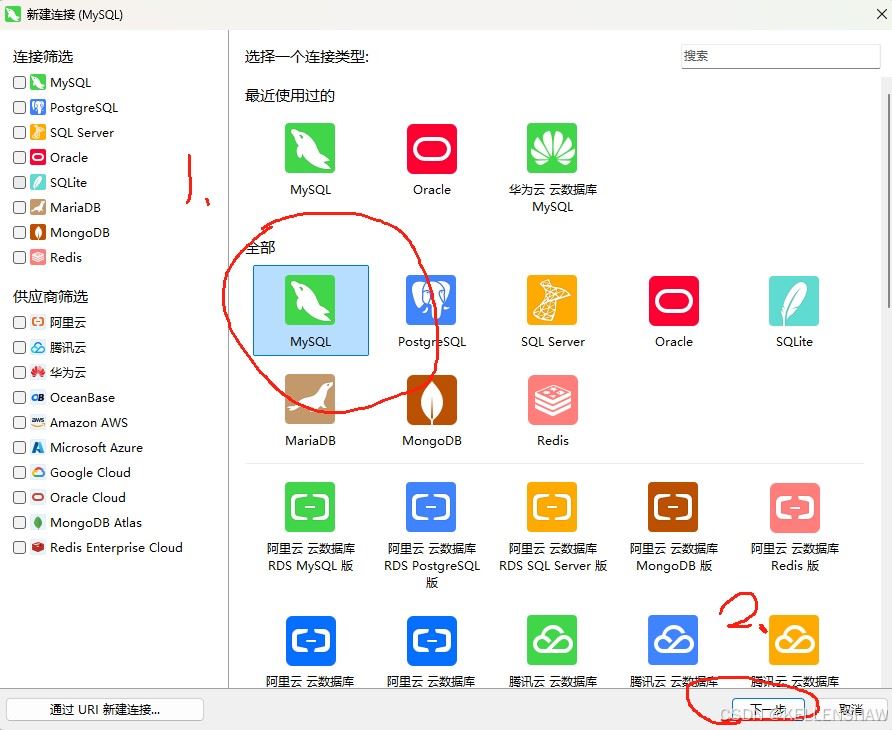This screenshot has width=892, height=730.
Task: Enable the 腾讯云 vendor filter
Action: point(19,348)
